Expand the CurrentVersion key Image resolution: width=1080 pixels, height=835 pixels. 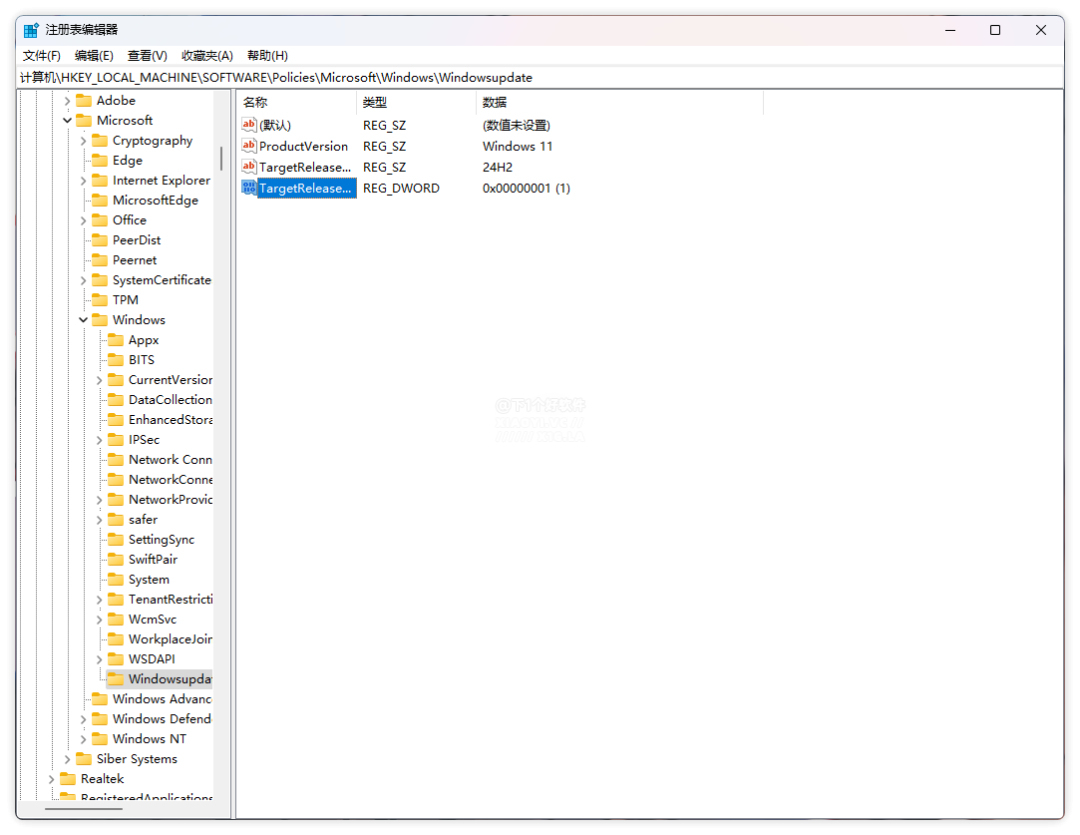point(99,380)
